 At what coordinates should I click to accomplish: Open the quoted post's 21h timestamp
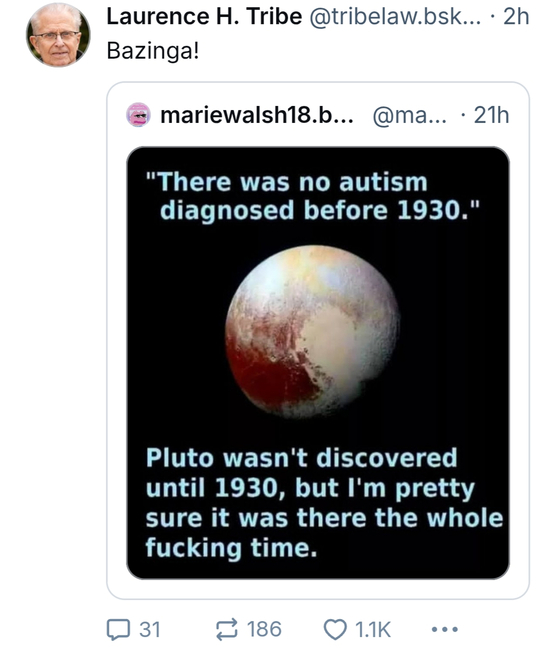point(491,115)
